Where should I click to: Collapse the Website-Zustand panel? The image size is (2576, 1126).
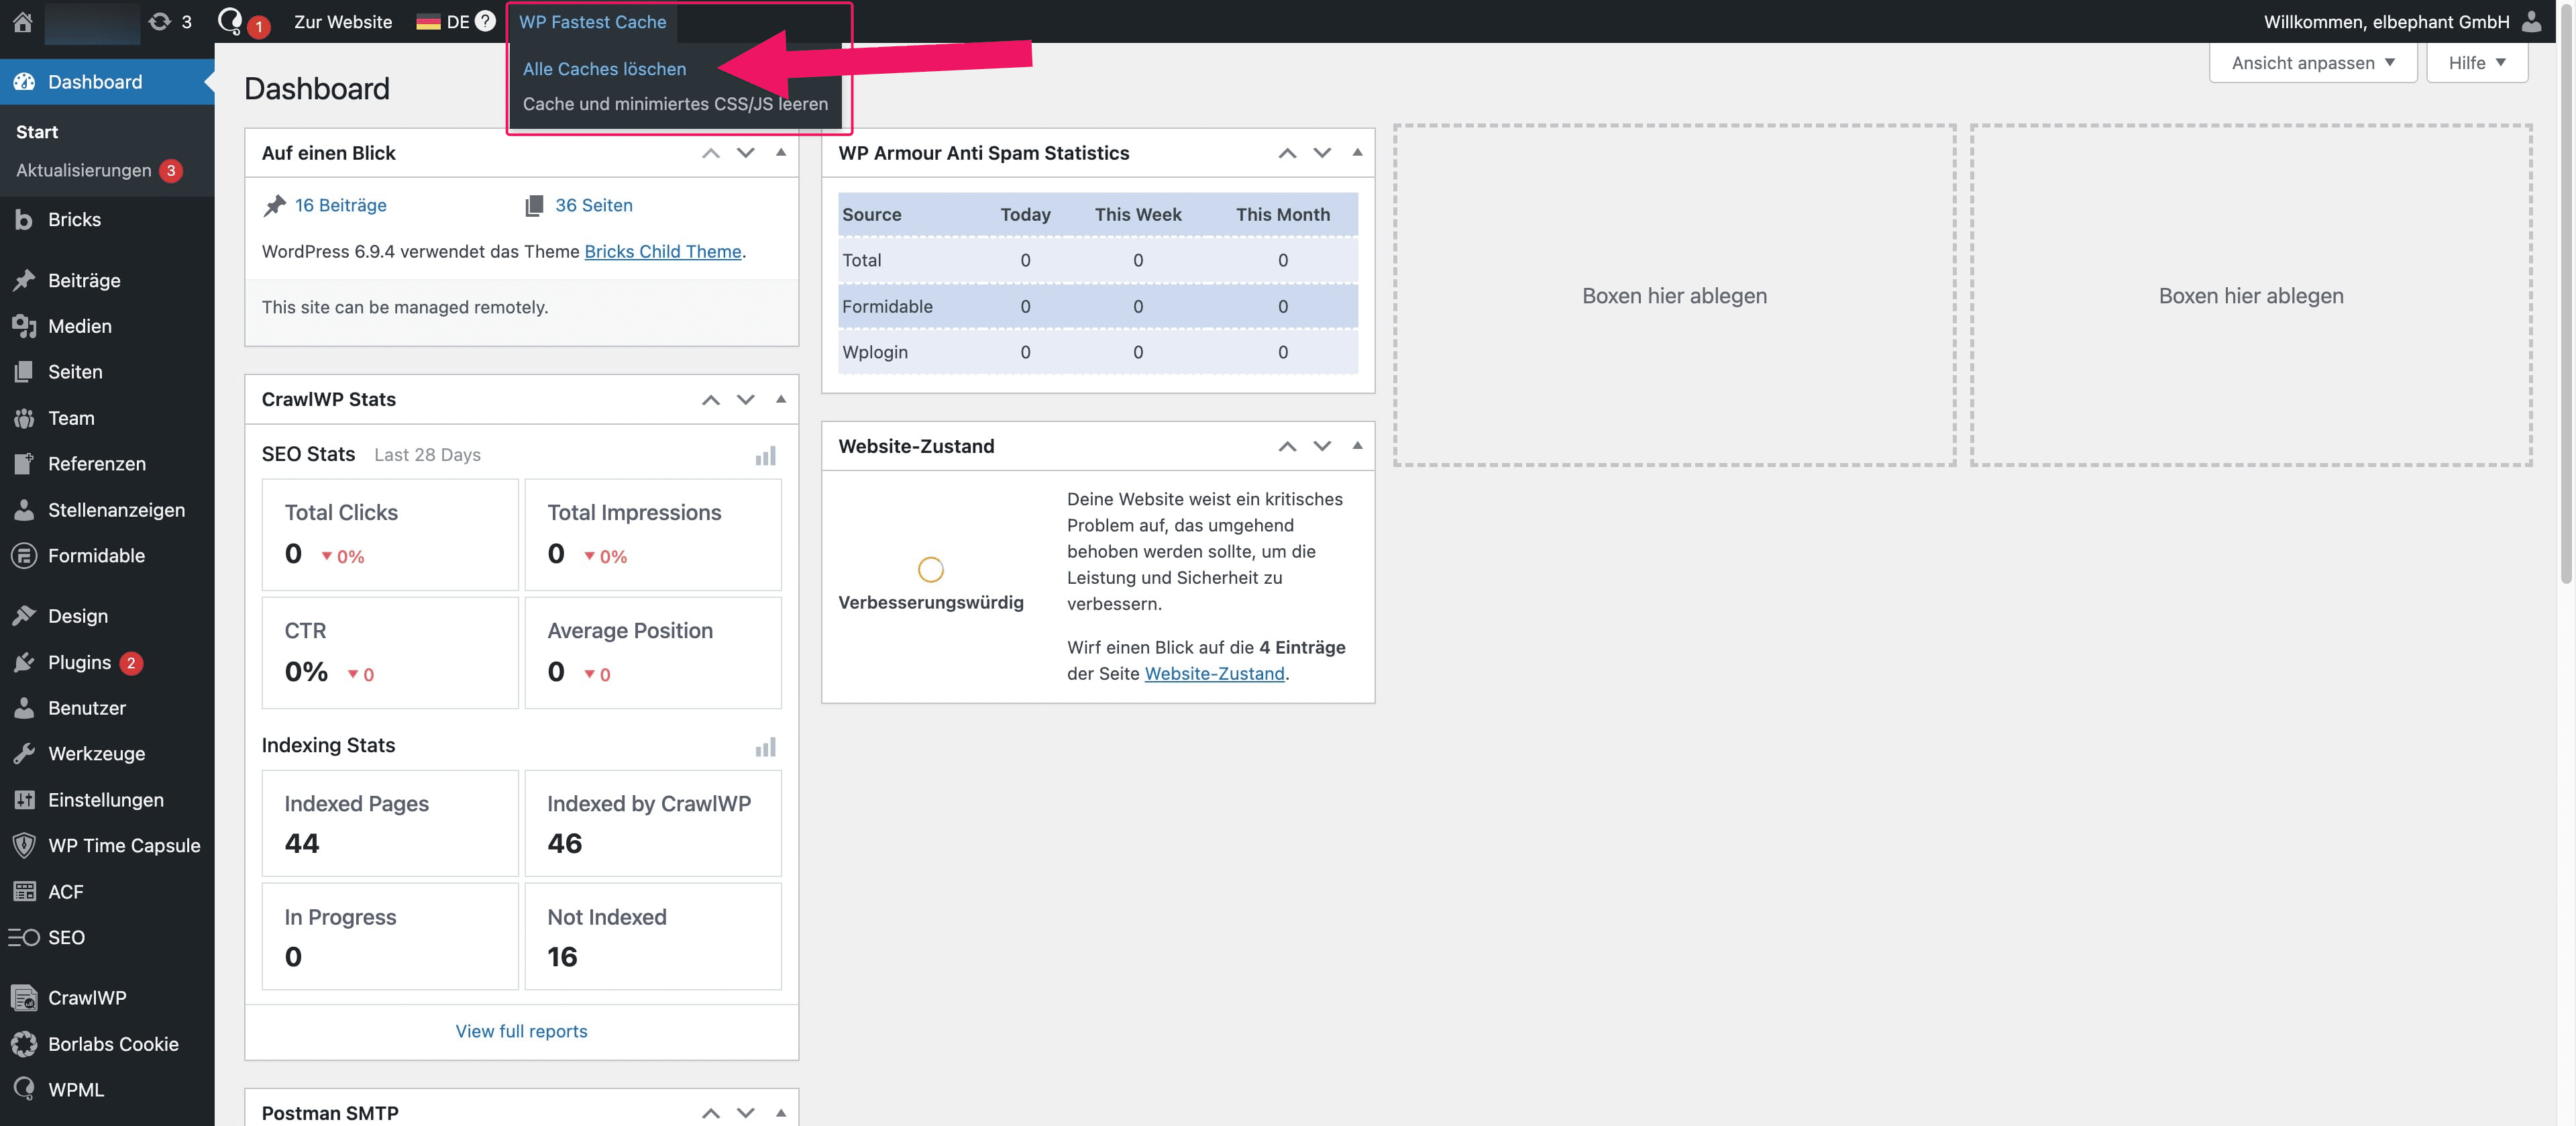coord(1357,445)
